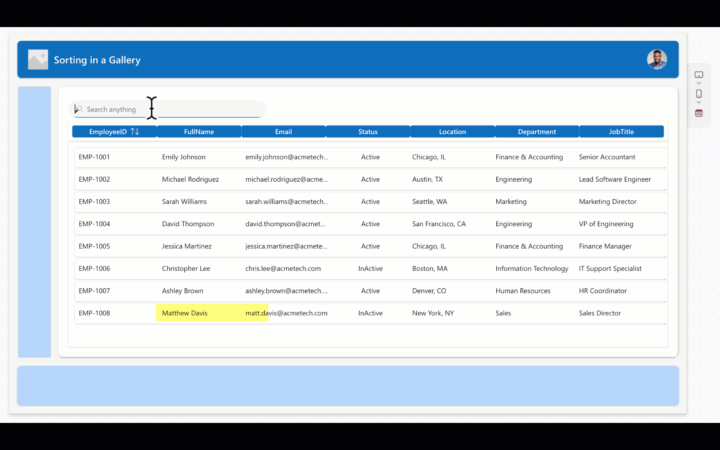Click the name David Thompson
Image resolution: width=720 pixels, height=450 pixels.
(188, 224)
